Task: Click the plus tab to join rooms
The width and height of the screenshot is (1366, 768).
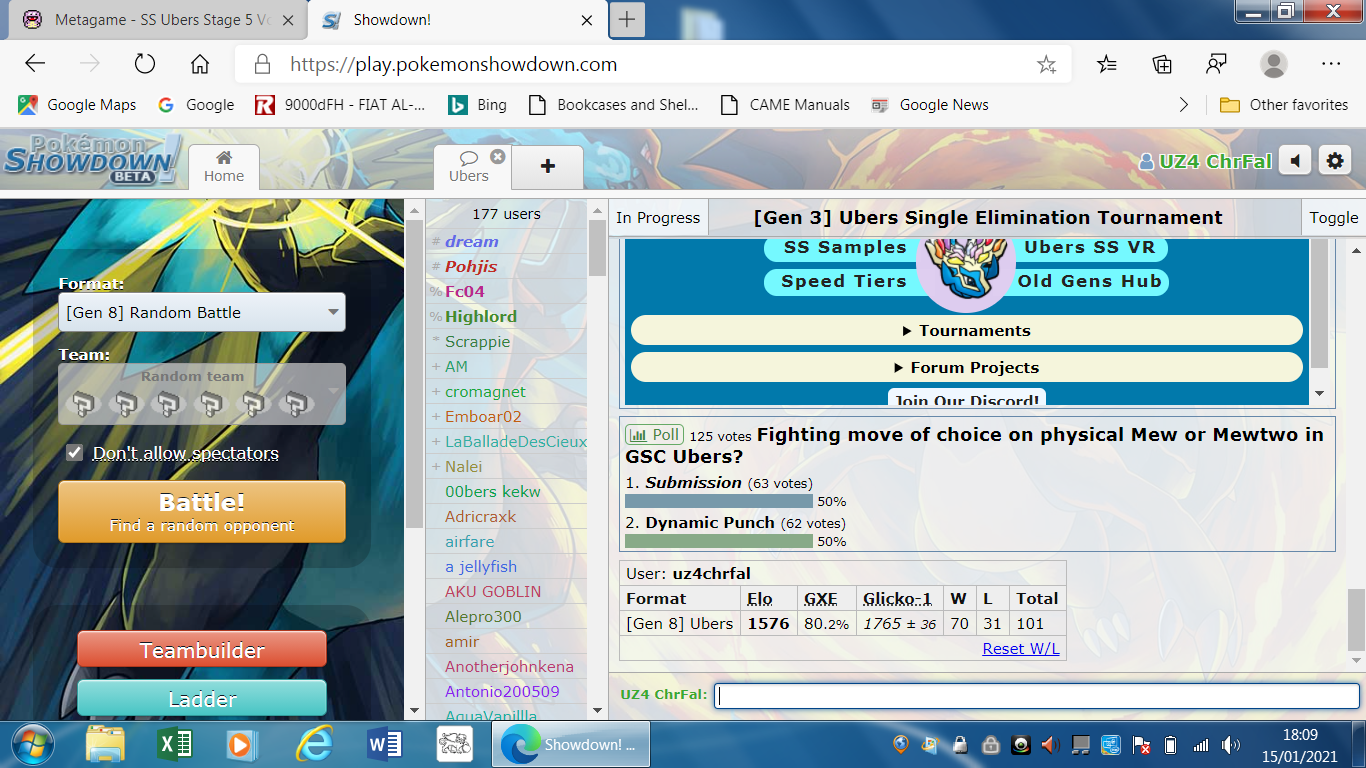Action: pyautogui.click(x=547, y=167)
